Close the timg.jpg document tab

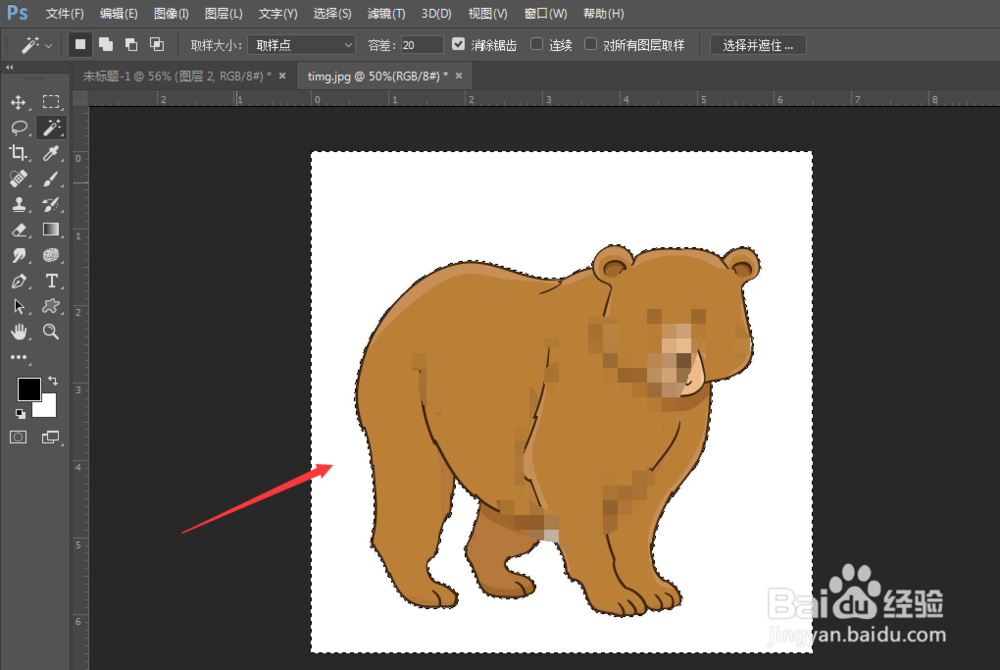459,76
